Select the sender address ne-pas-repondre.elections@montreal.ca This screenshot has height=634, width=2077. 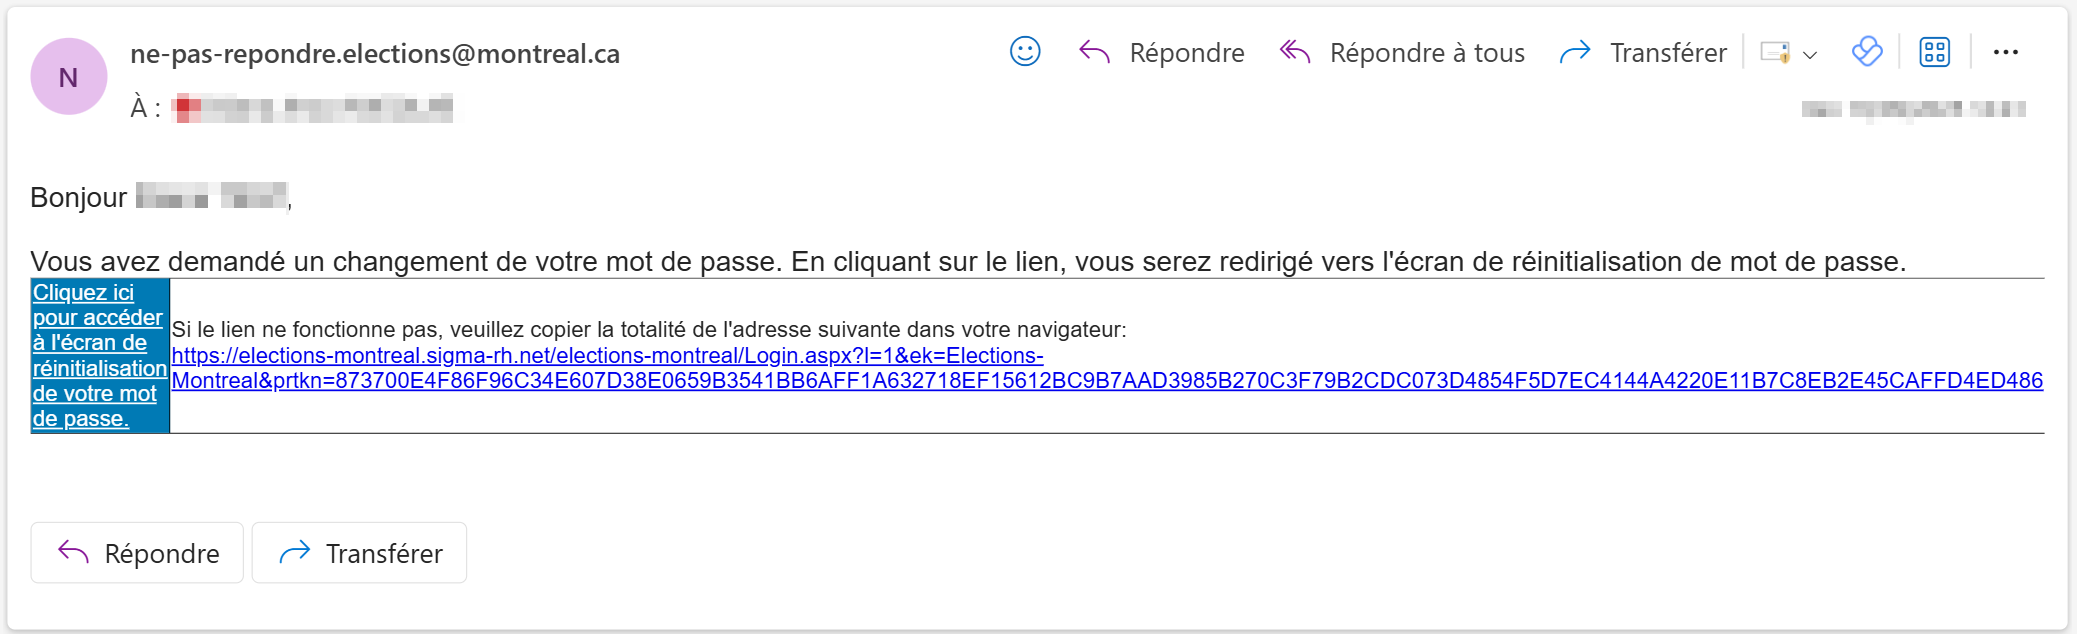coord(375,54)
